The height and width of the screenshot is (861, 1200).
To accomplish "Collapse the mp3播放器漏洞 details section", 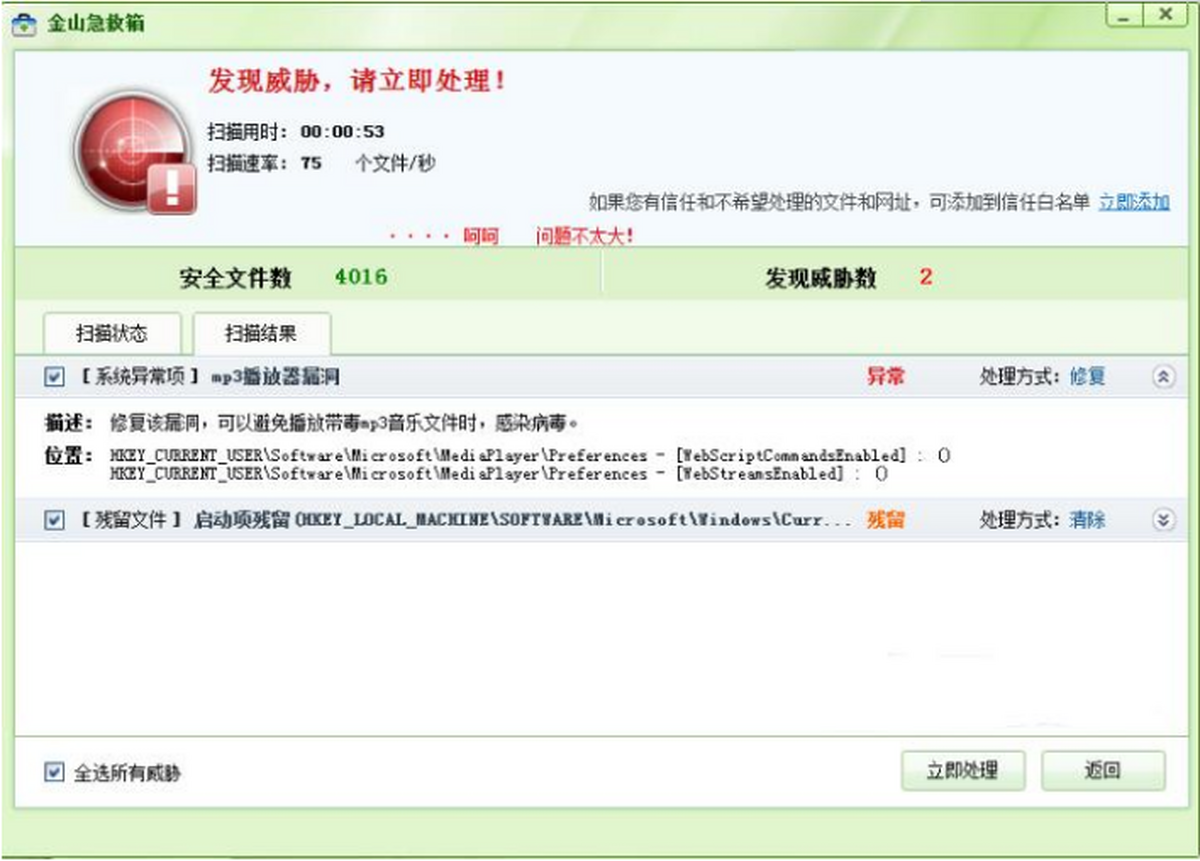I will click(x=1162, y=377).
